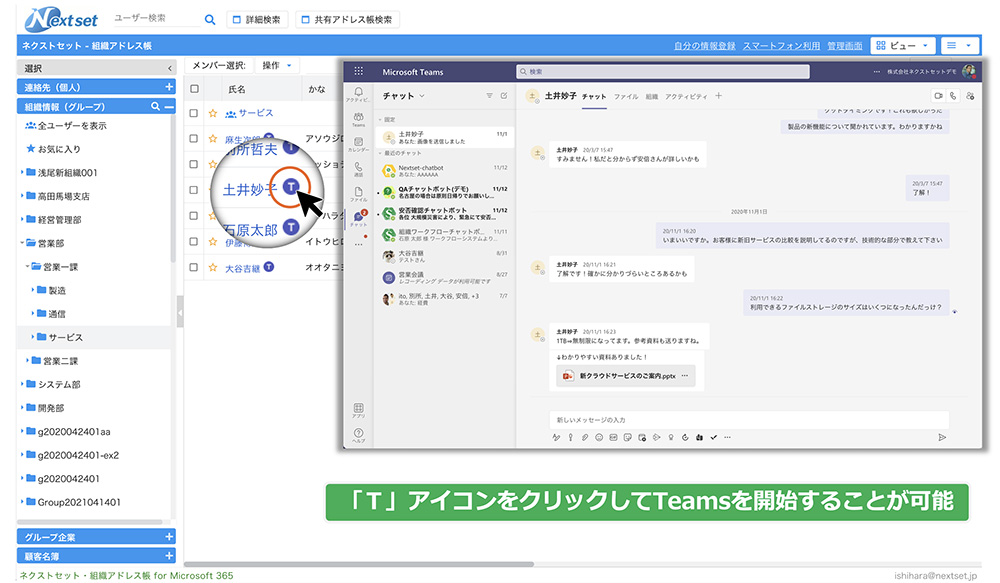The image size is (1000, 583).
Task: Open the 操作 actions dropdown
Action: 276,65
